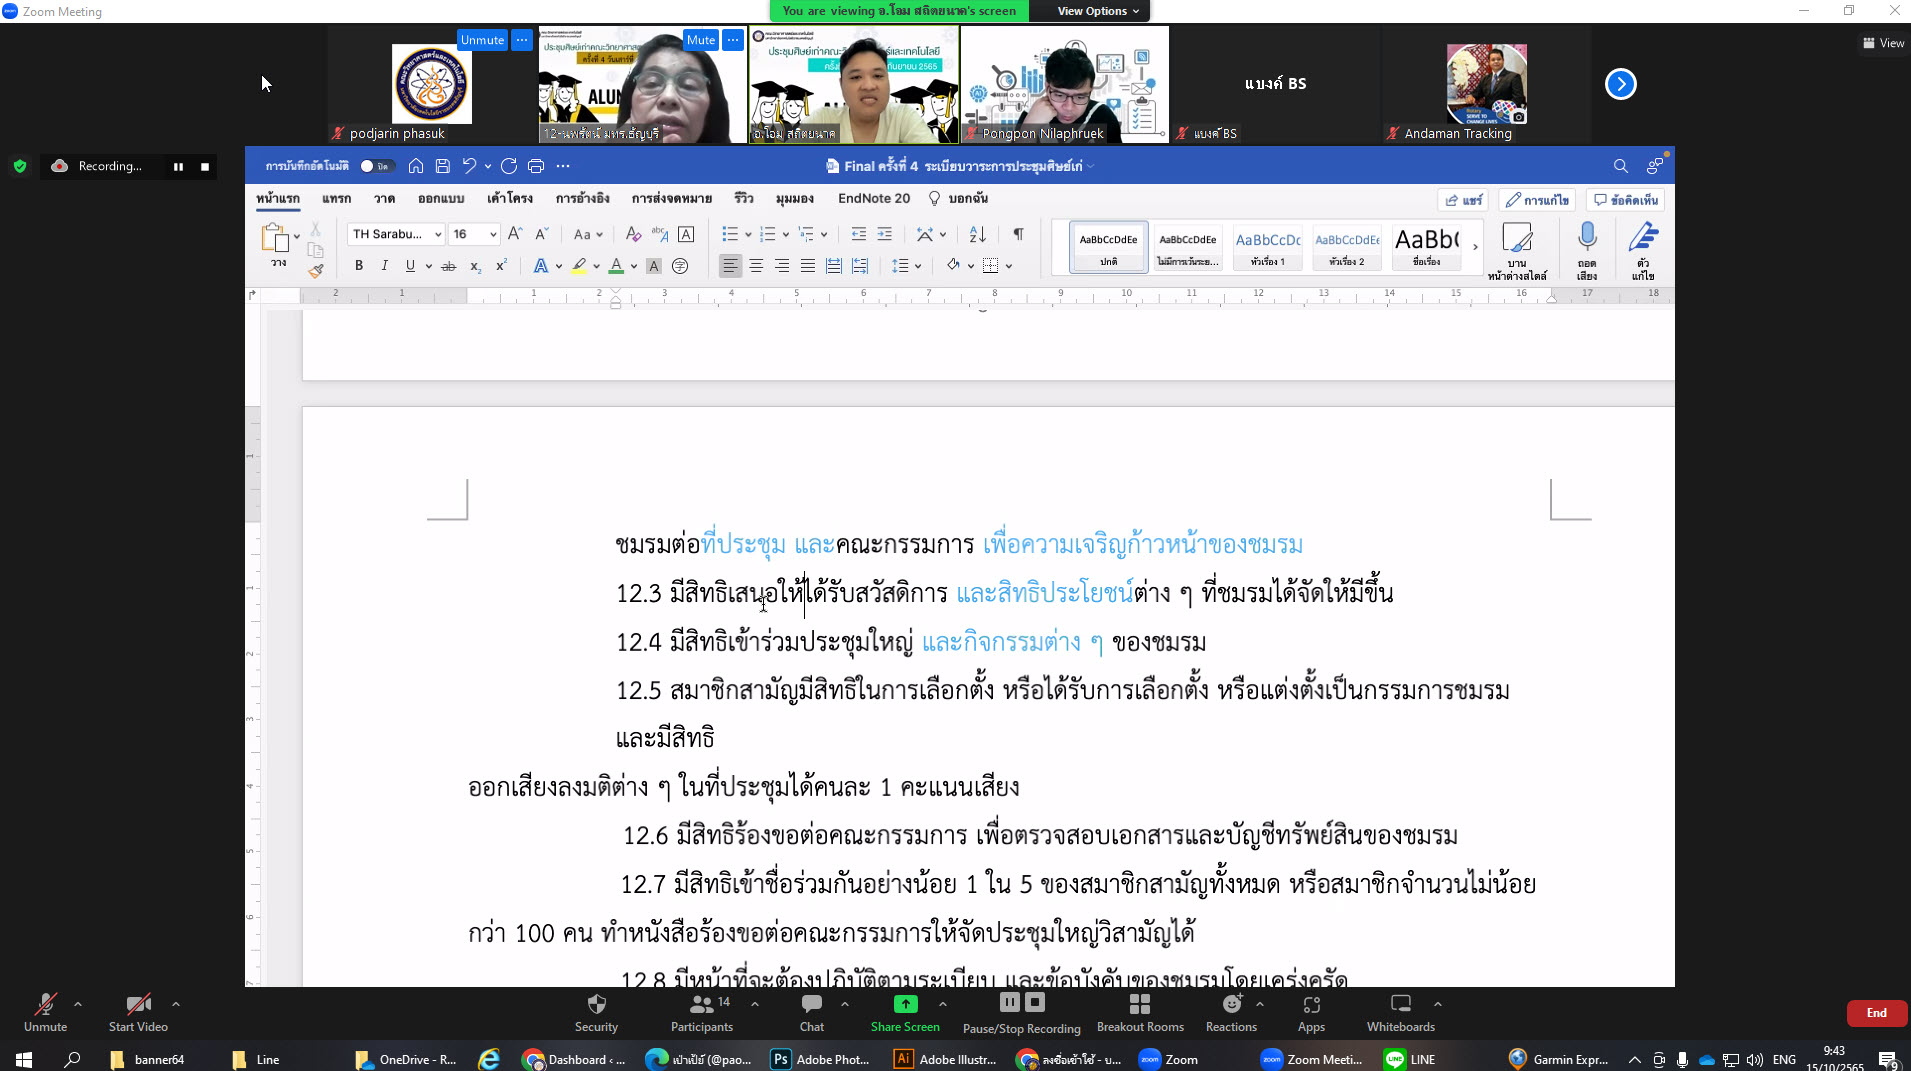Expand audio options arrow next to Unmute
The height and width of the screenshot is (1071, 1911).
click(78, 1004)
